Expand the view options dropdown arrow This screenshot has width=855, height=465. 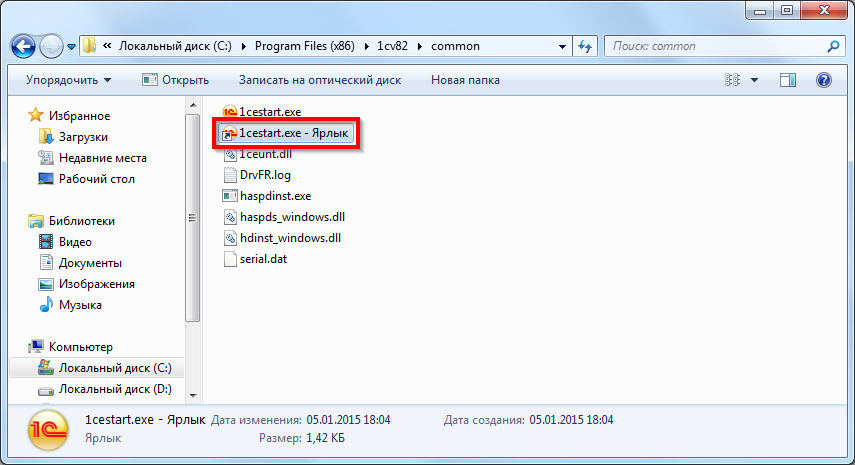click(x=754, y=80)
